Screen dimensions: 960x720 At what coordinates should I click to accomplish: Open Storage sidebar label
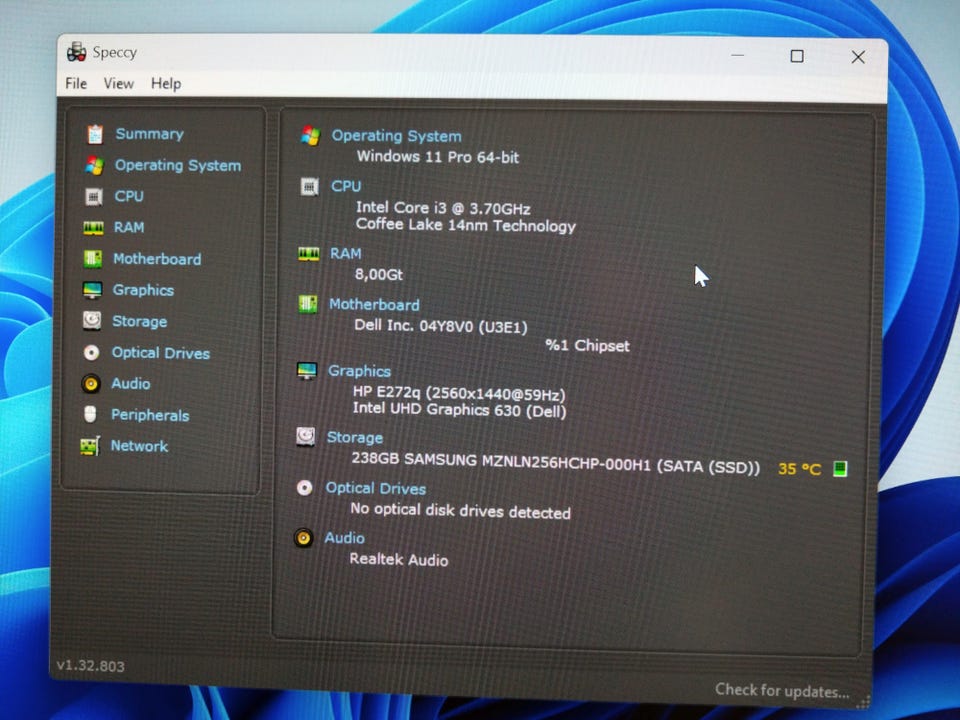[x=140, y=321]
